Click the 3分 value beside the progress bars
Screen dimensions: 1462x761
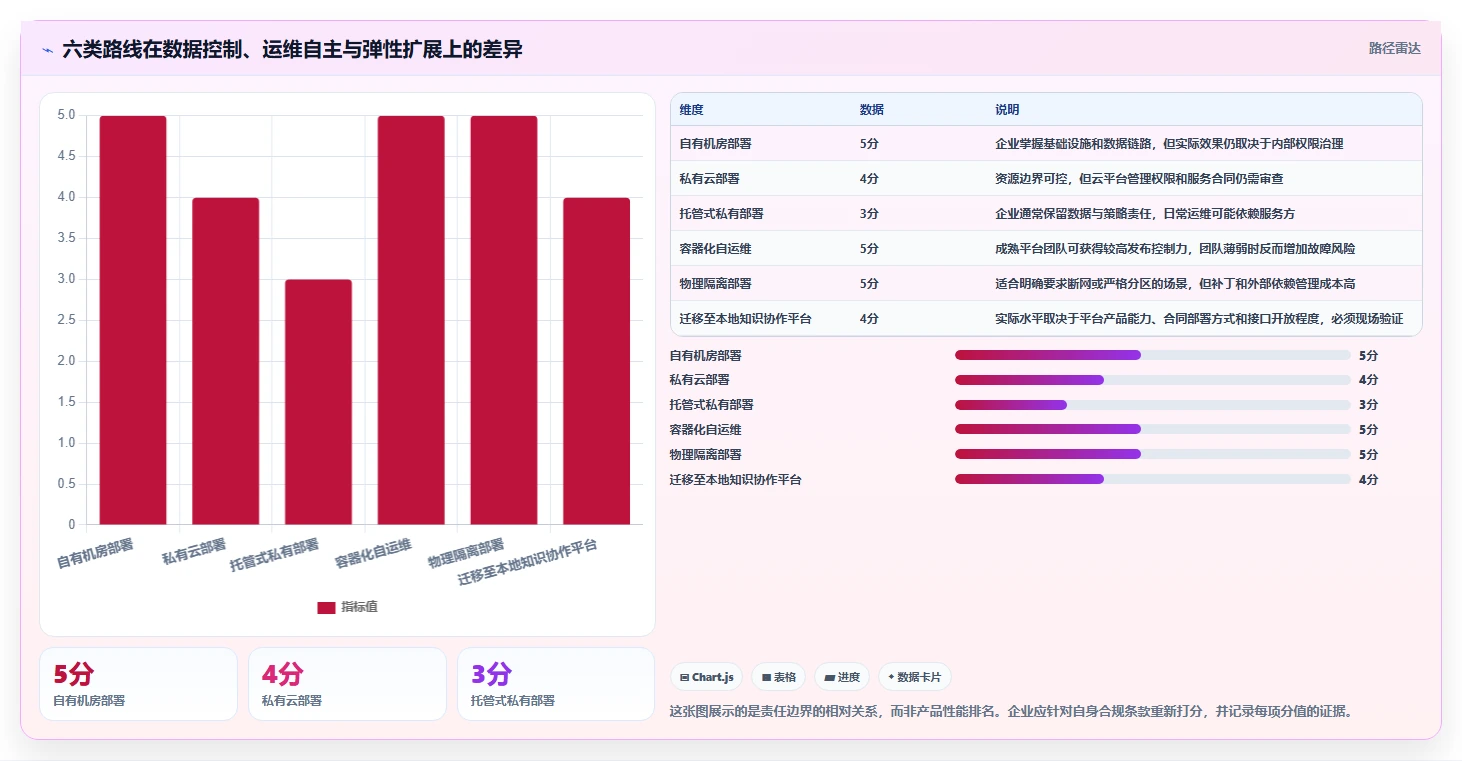coord(1368,405)
